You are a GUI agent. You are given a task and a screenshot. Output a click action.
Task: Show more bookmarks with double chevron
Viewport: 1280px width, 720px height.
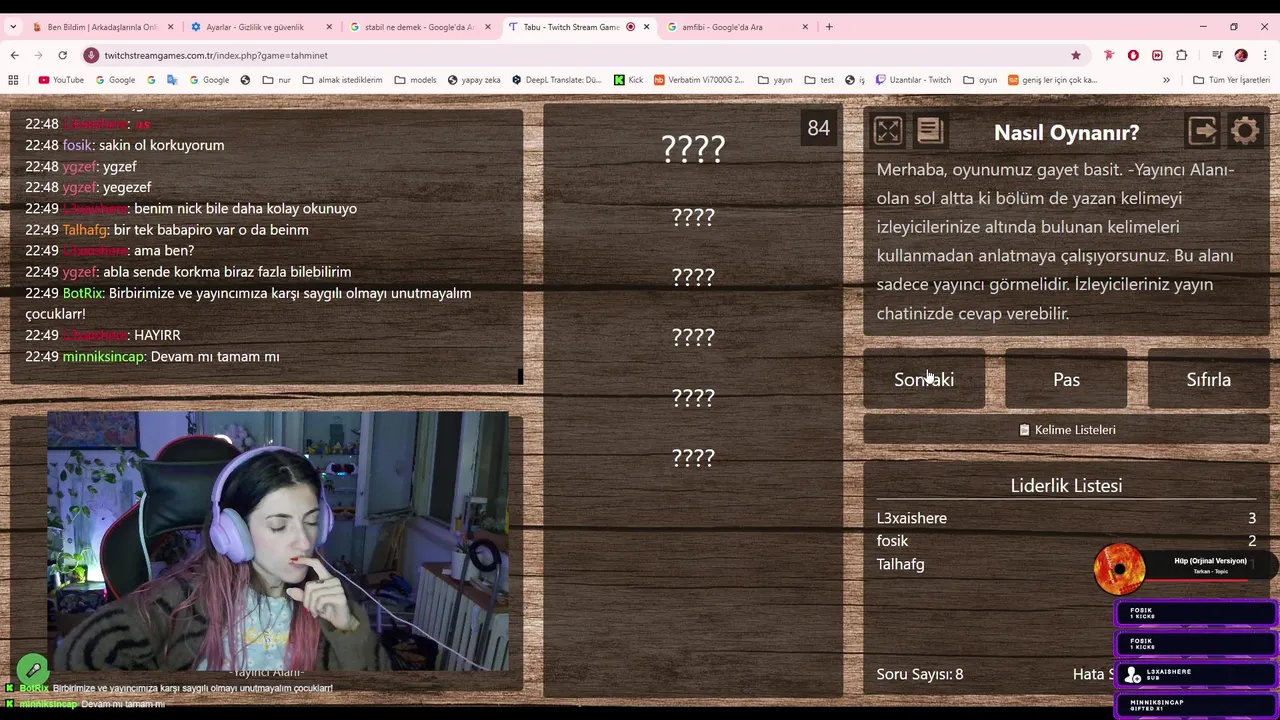click(1166, 80)
